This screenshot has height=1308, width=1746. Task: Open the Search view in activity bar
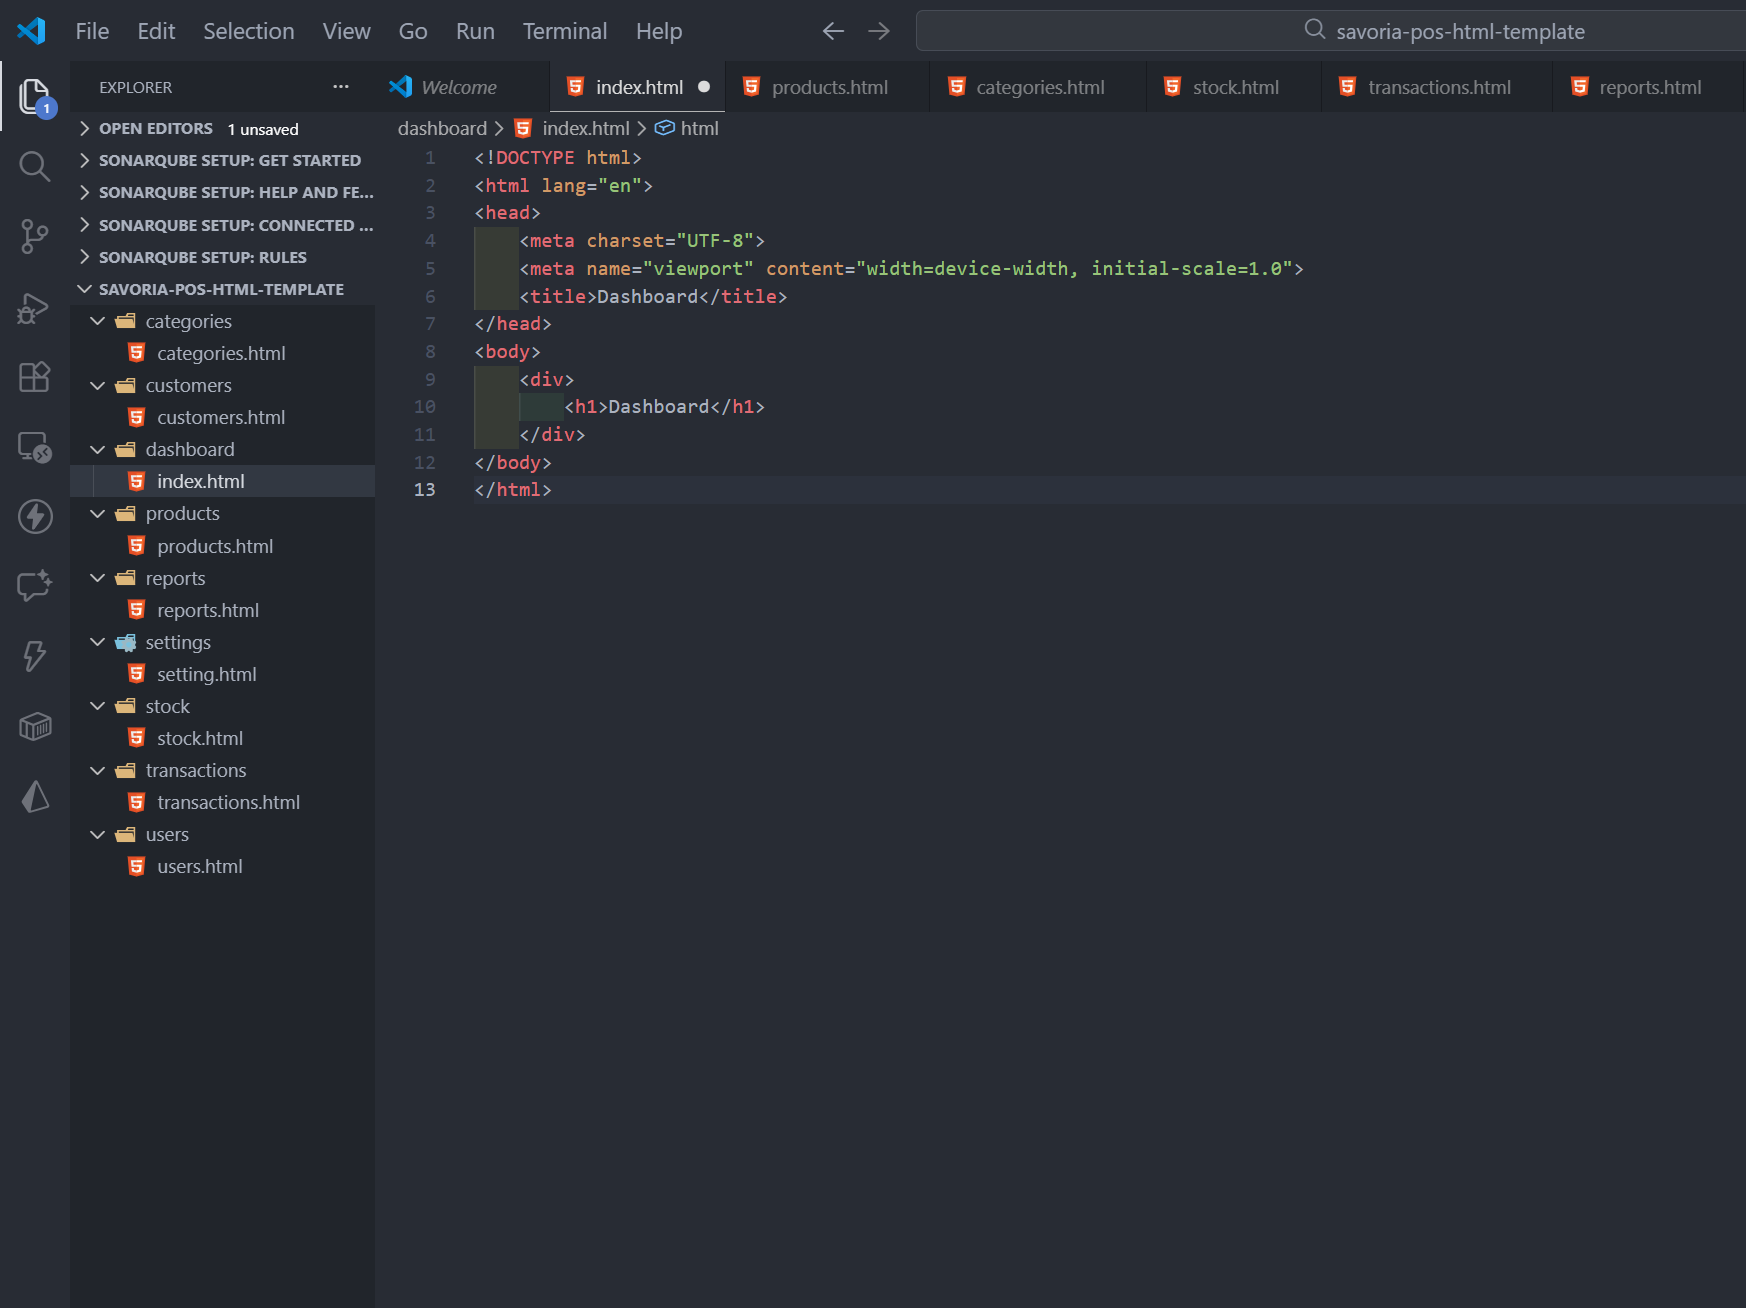tap(35, 166)
